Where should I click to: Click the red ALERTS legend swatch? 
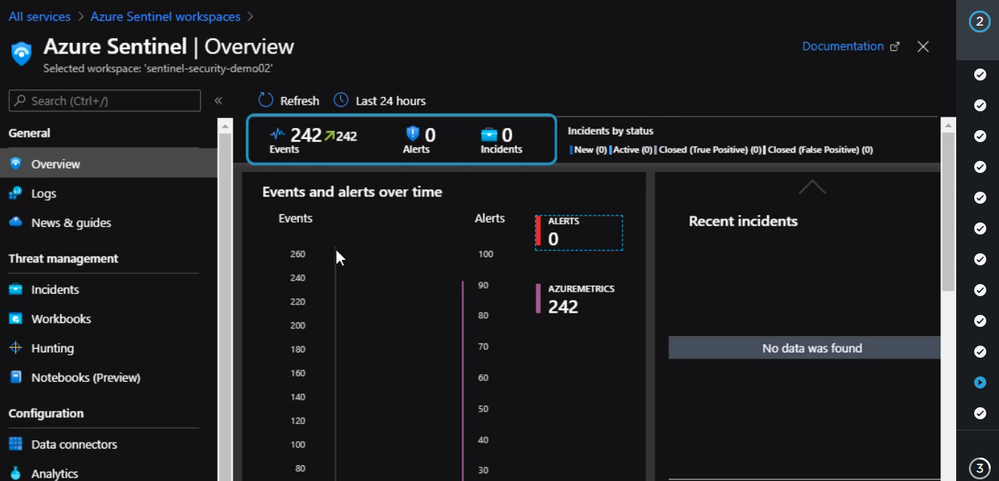tap(538, 231)
